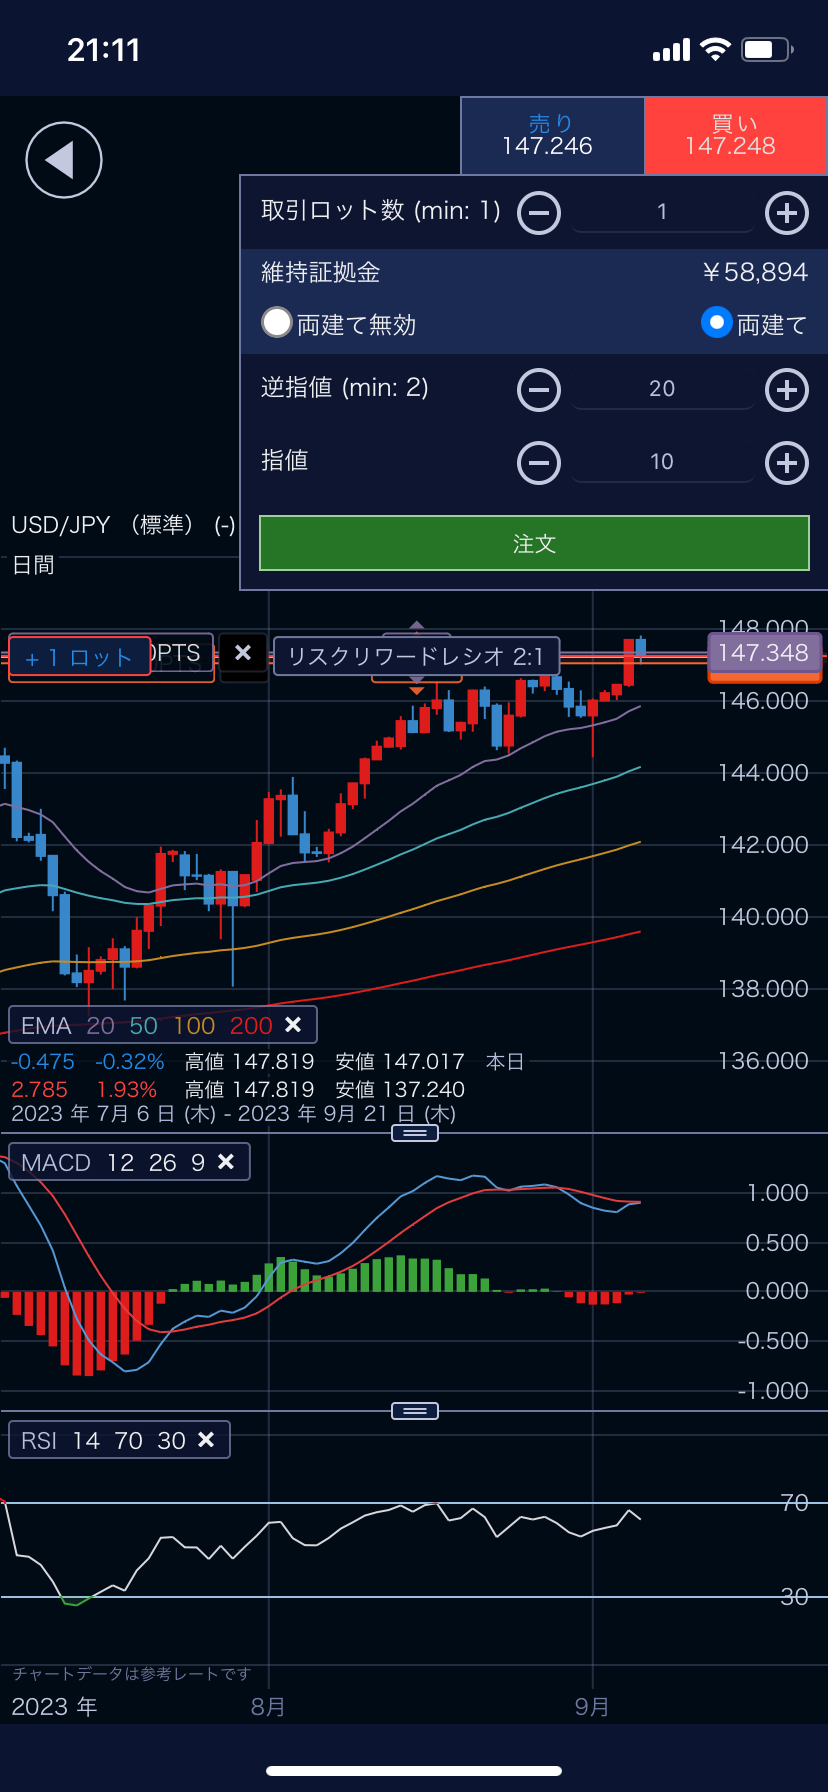Image resolution: width=828 pixels, height=1792 pixels.
Task: Remove the EMA indicator with X
Action: coord(293,1025)
